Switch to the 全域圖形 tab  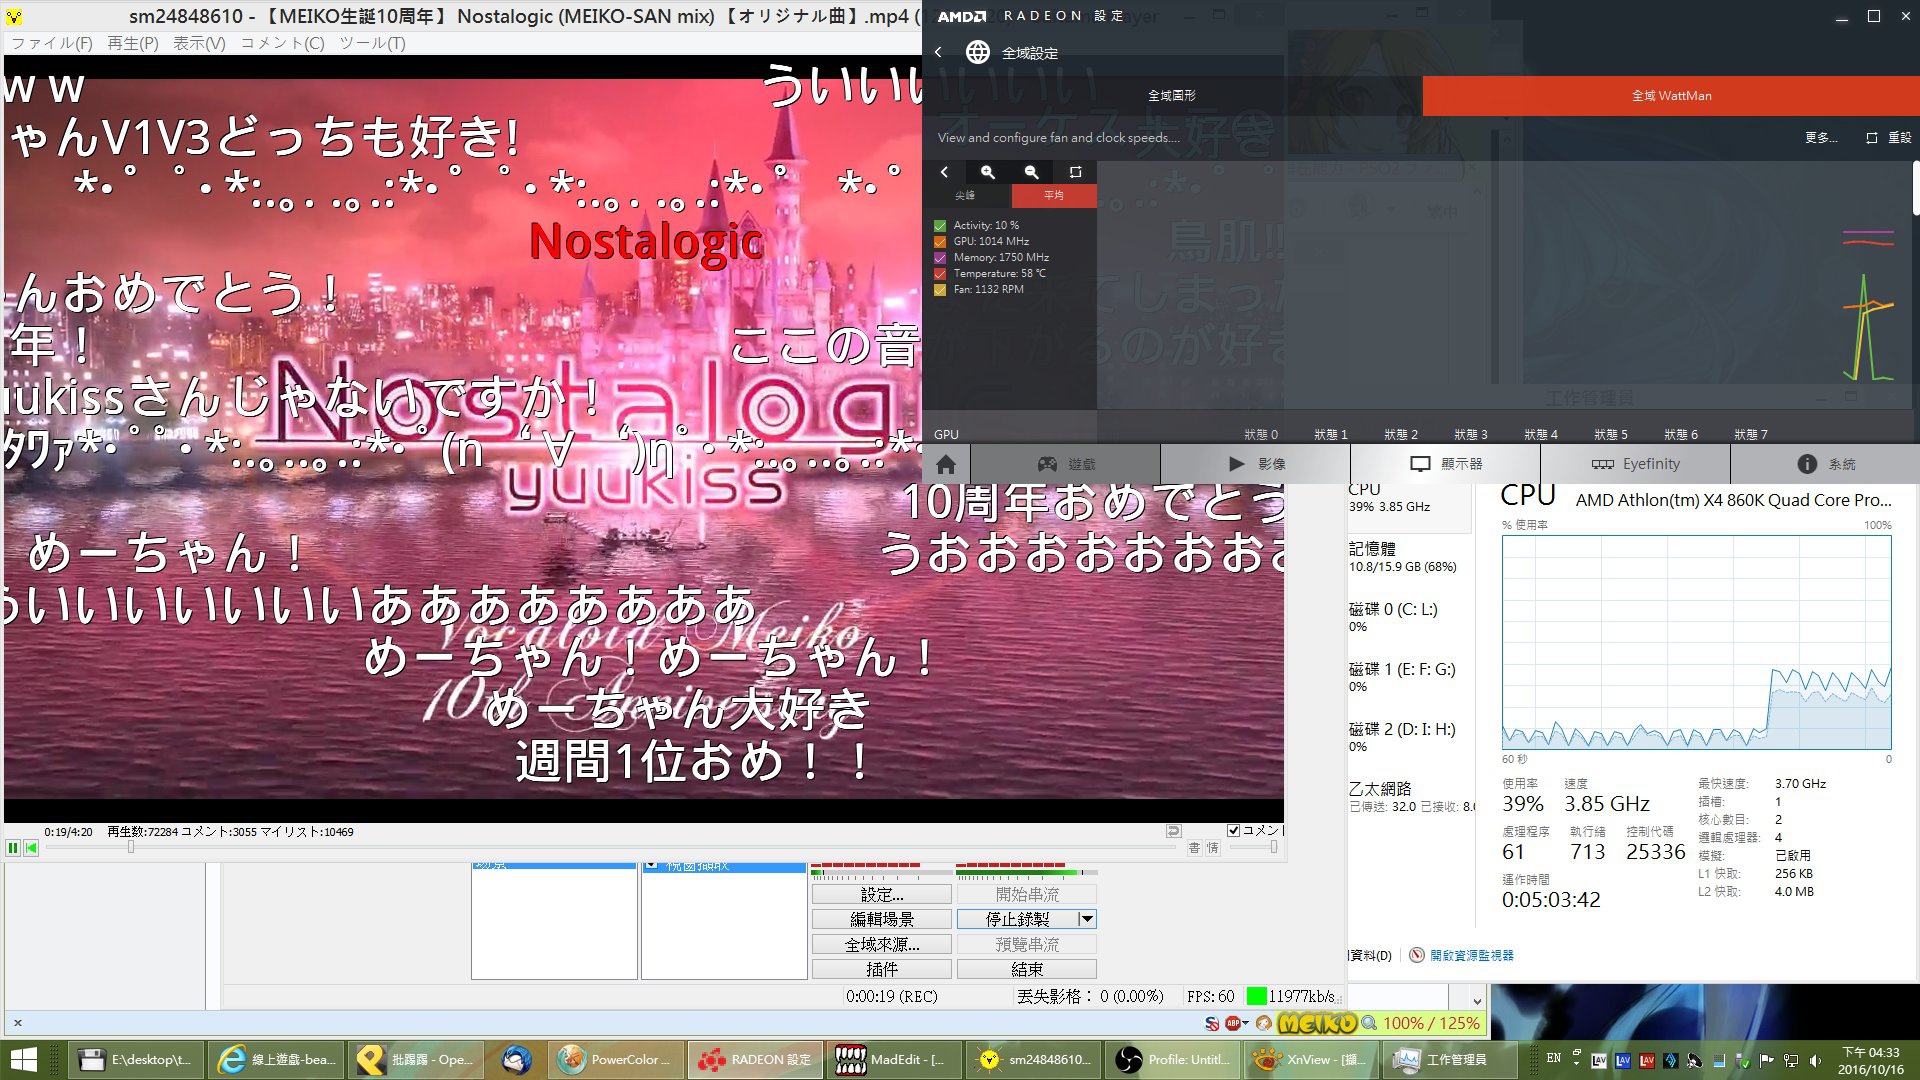tap(1172, 96)
